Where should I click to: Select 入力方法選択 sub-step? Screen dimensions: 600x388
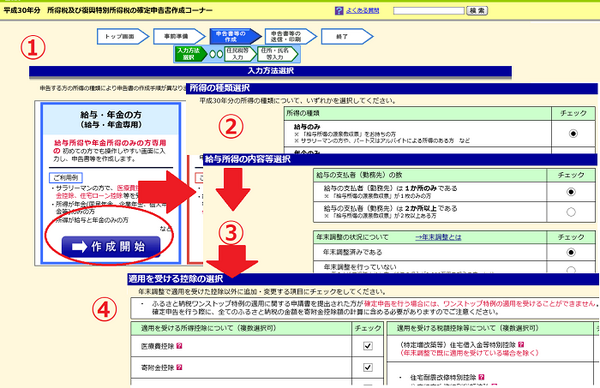191,54
